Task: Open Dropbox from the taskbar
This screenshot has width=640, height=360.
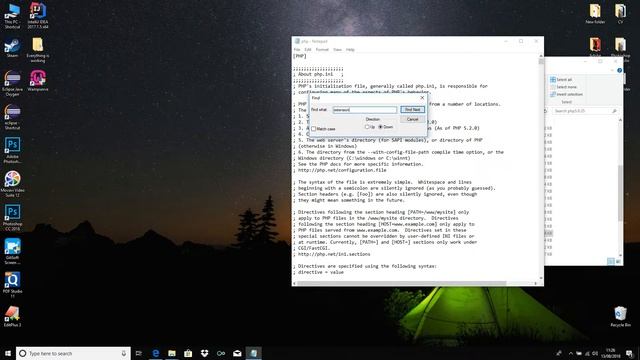Action: [x=204, y=353]
